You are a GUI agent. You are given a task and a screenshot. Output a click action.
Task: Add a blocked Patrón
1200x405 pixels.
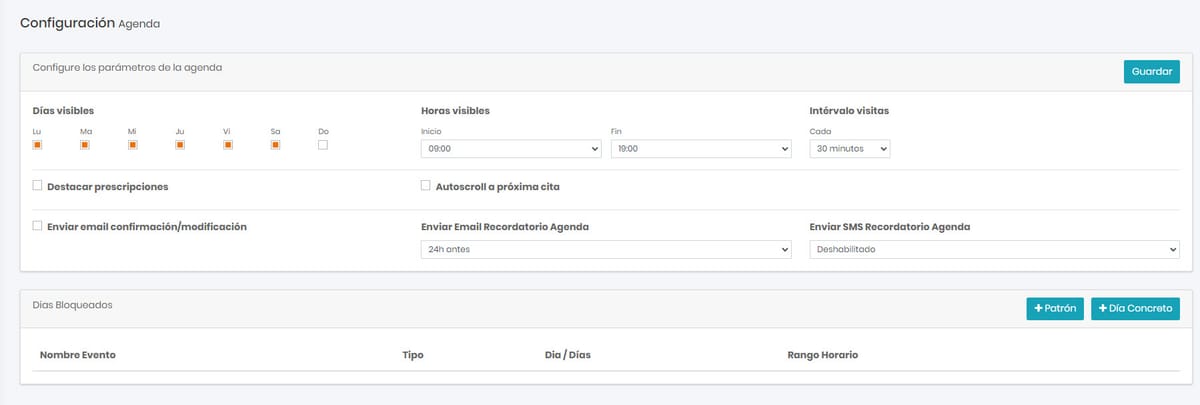click(1055, 309)
